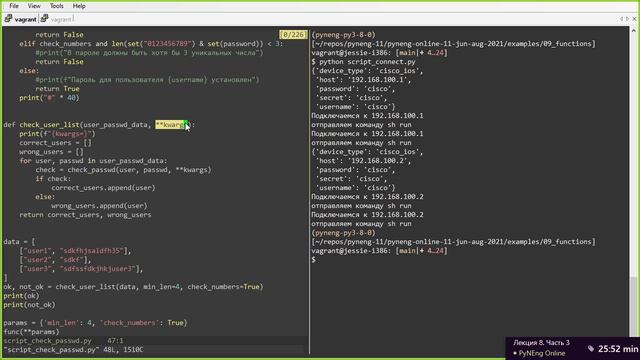Open the Help menu
The height and width of the screenshot is (360, 640).
tap(79, 6)
